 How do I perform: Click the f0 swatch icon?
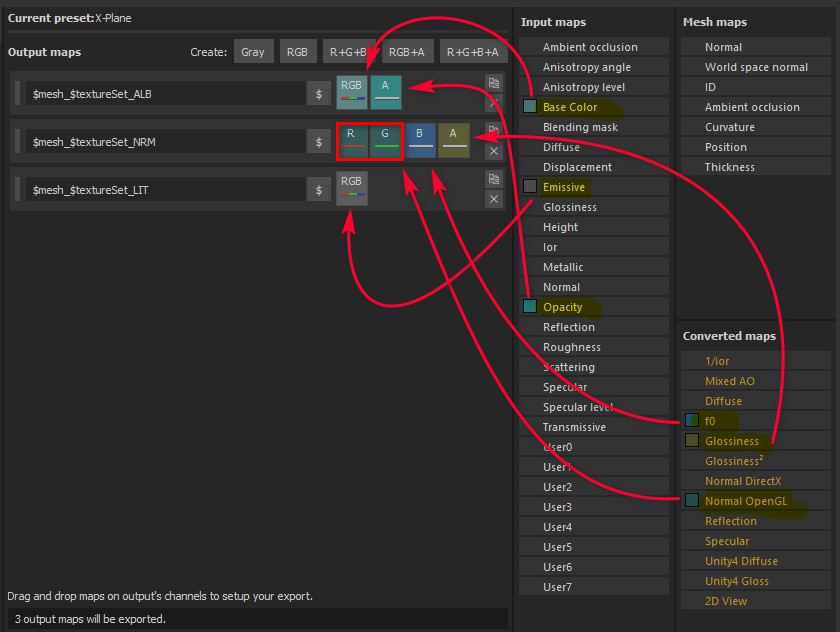click(x=692, y=420)
